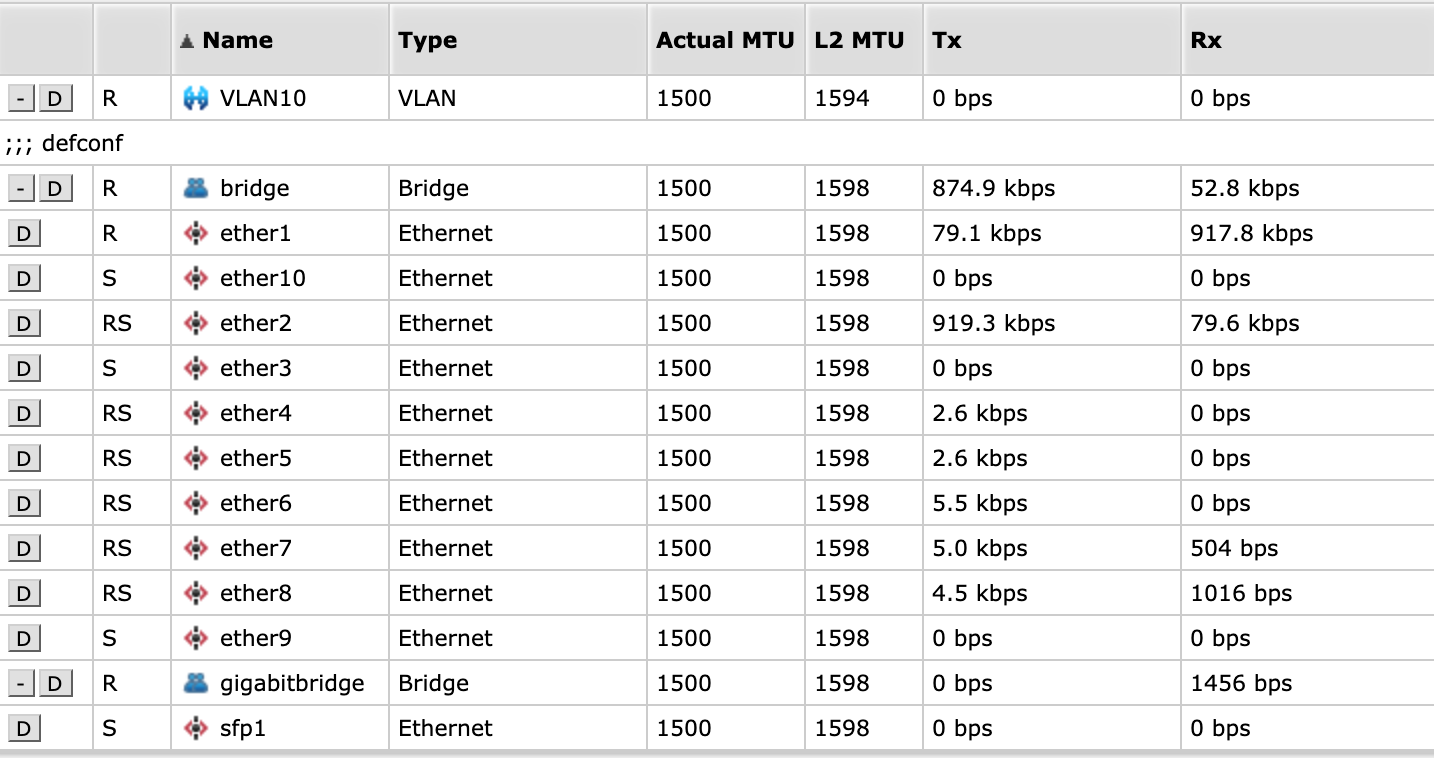
Task: Open the ether5 interface name link
Action: [x=255, y=458]
